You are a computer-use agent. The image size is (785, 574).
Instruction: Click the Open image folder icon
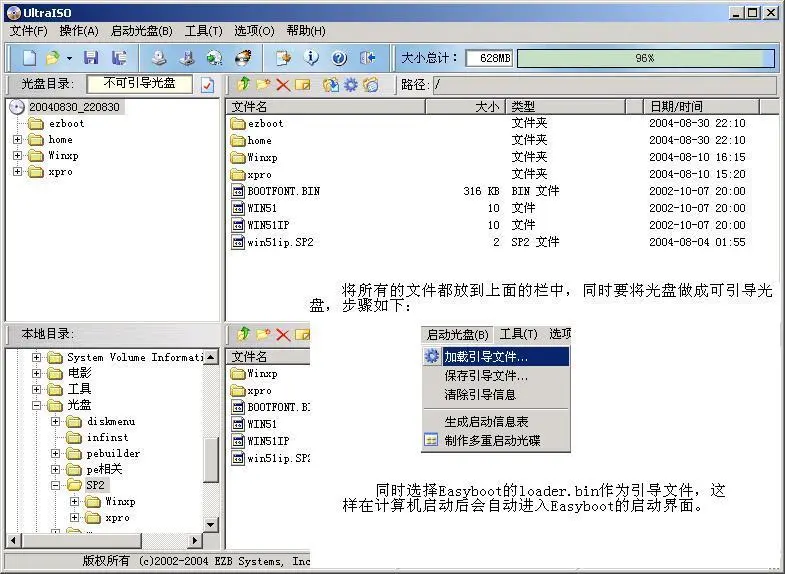coord(53,58)
